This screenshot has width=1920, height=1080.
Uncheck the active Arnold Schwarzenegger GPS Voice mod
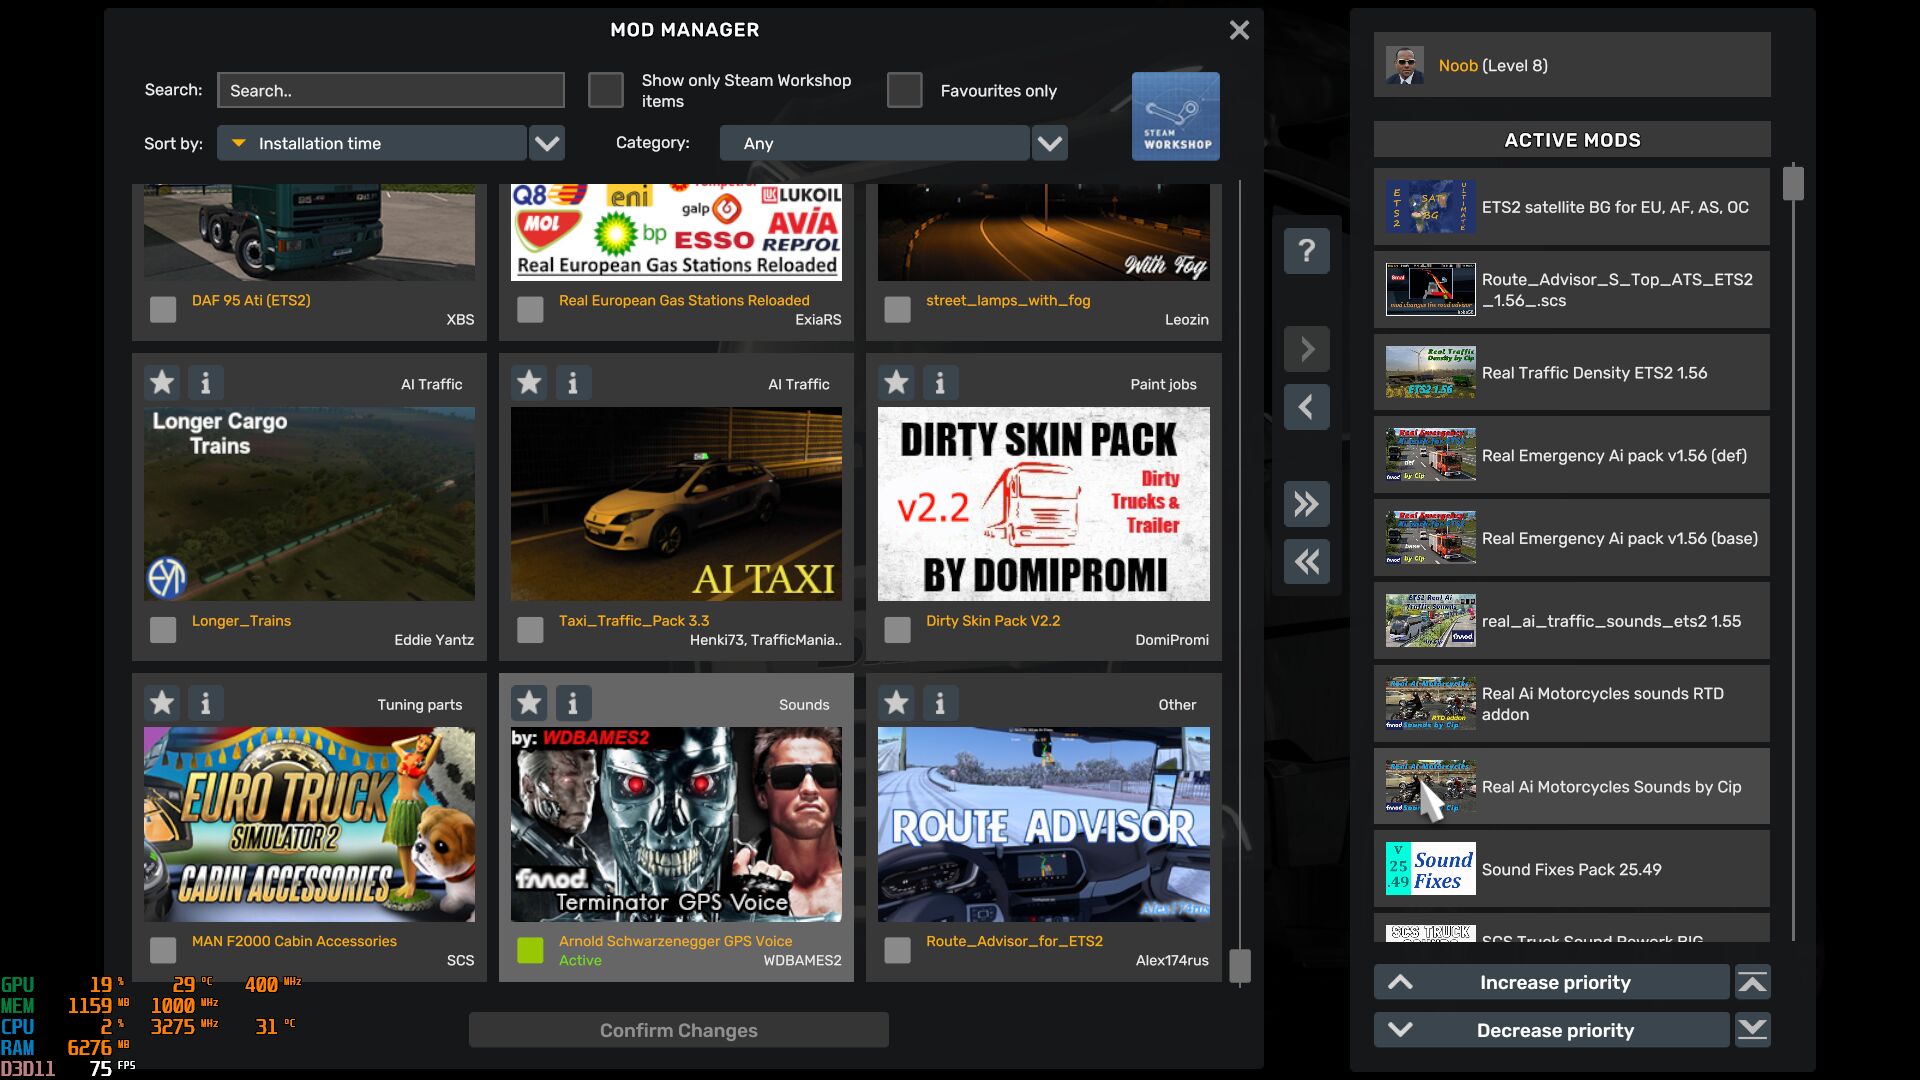530,950
